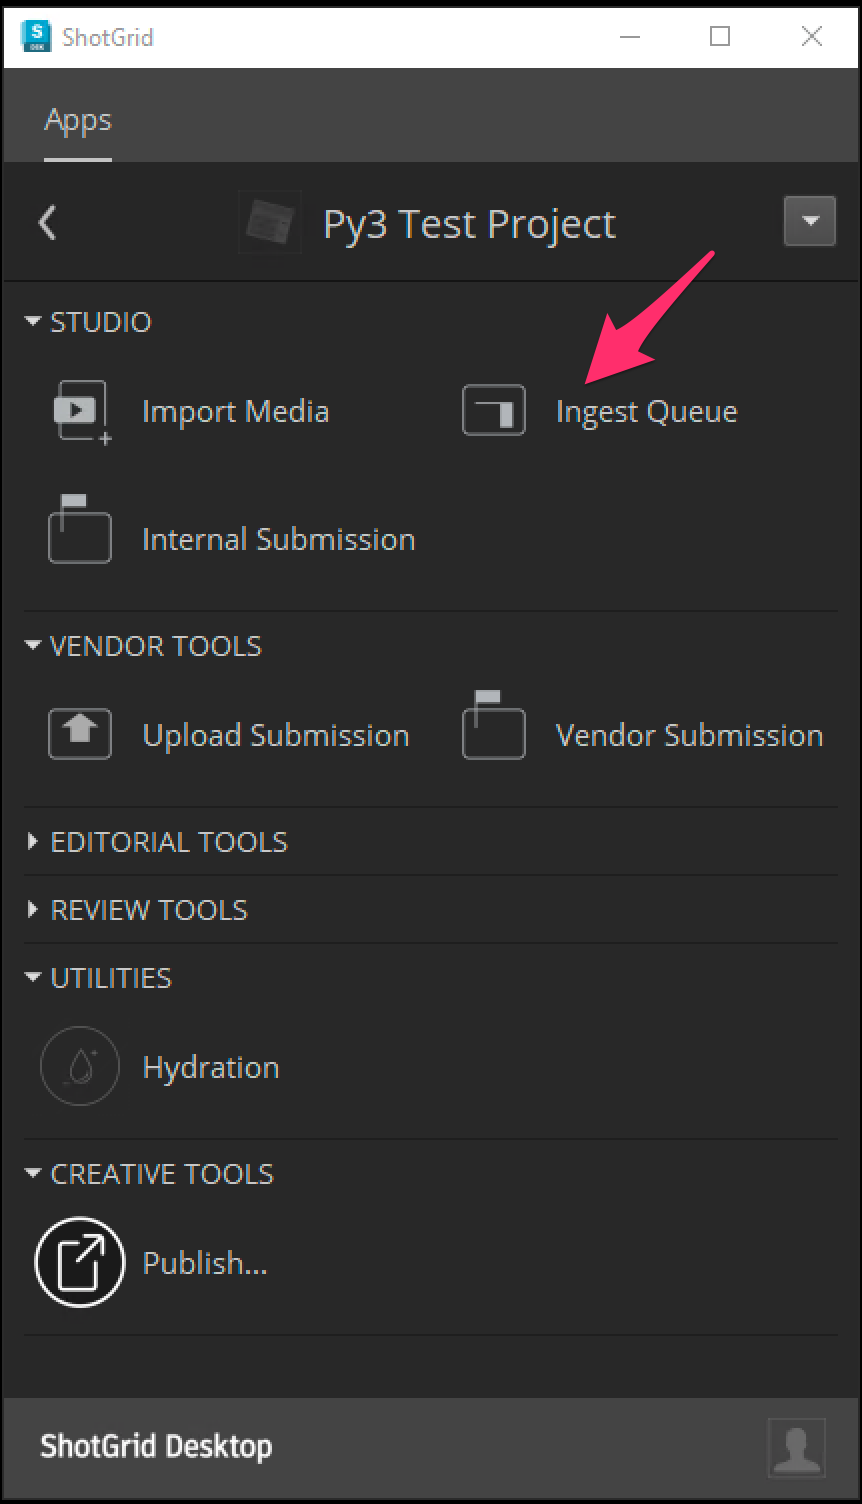Click the ShotGrid window title icon
The width and height of the screenshot is (862, 1504).
pos(35,37)
